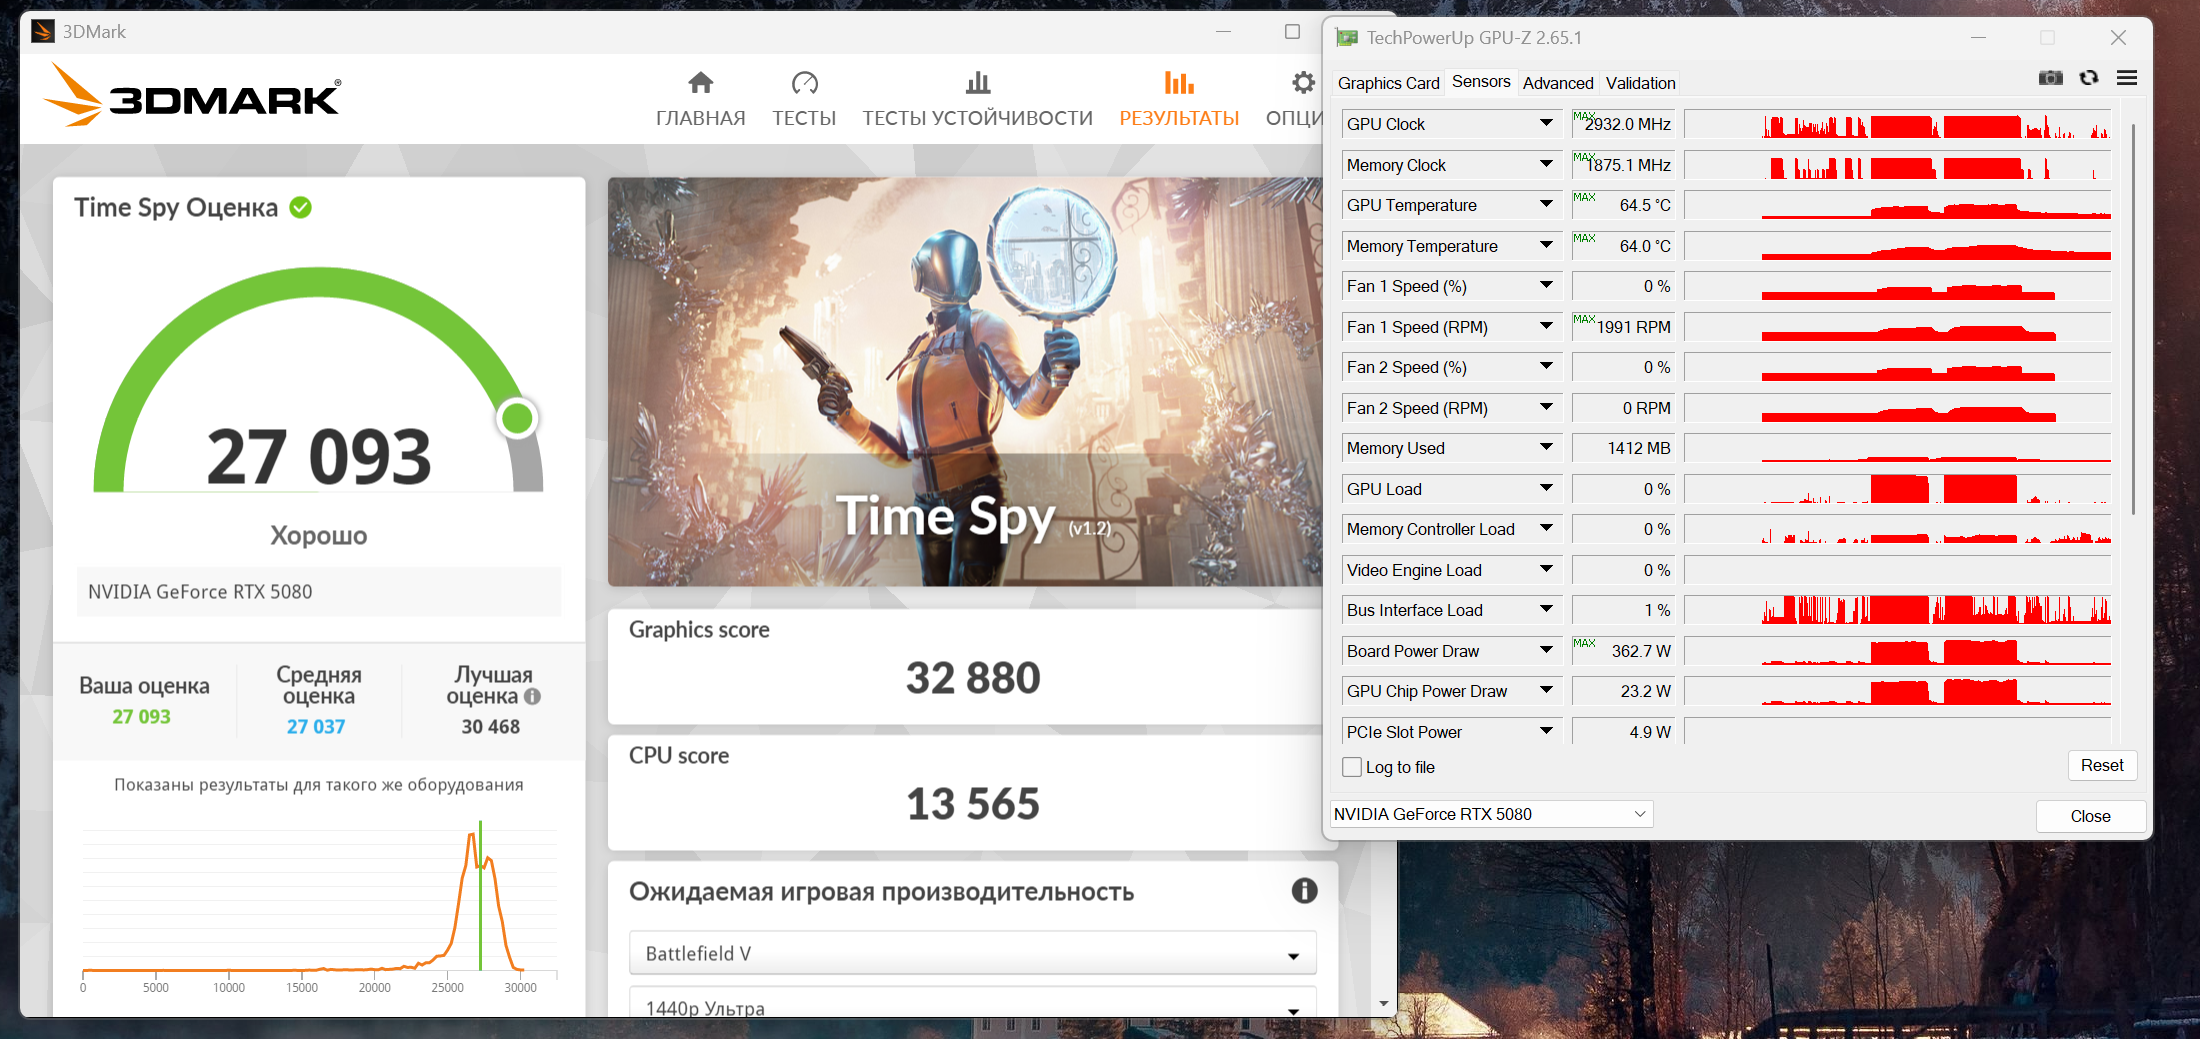
Task: Go to the ТЕСТЫ УСТОЙЧИВОСТИ menu label
Action: 978,118
